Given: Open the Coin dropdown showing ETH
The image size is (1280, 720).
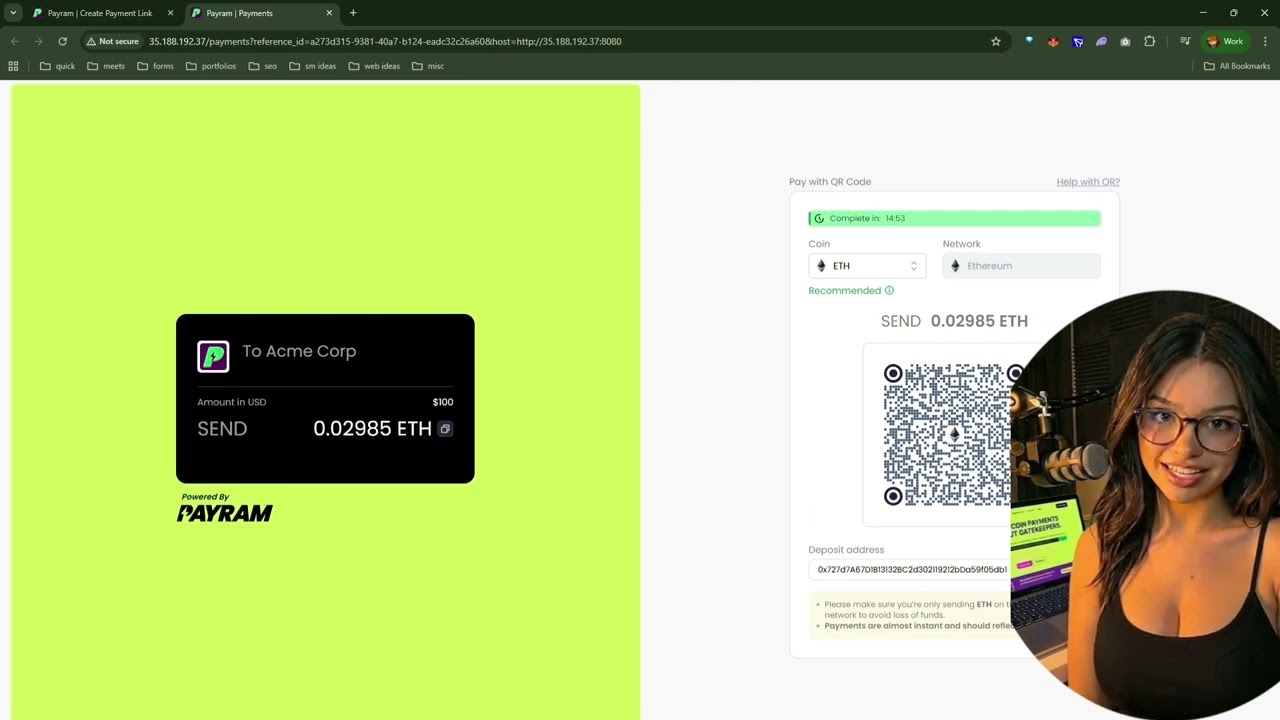Looking at the screenshot, I should pyautogui.click(x=867, y=266).
